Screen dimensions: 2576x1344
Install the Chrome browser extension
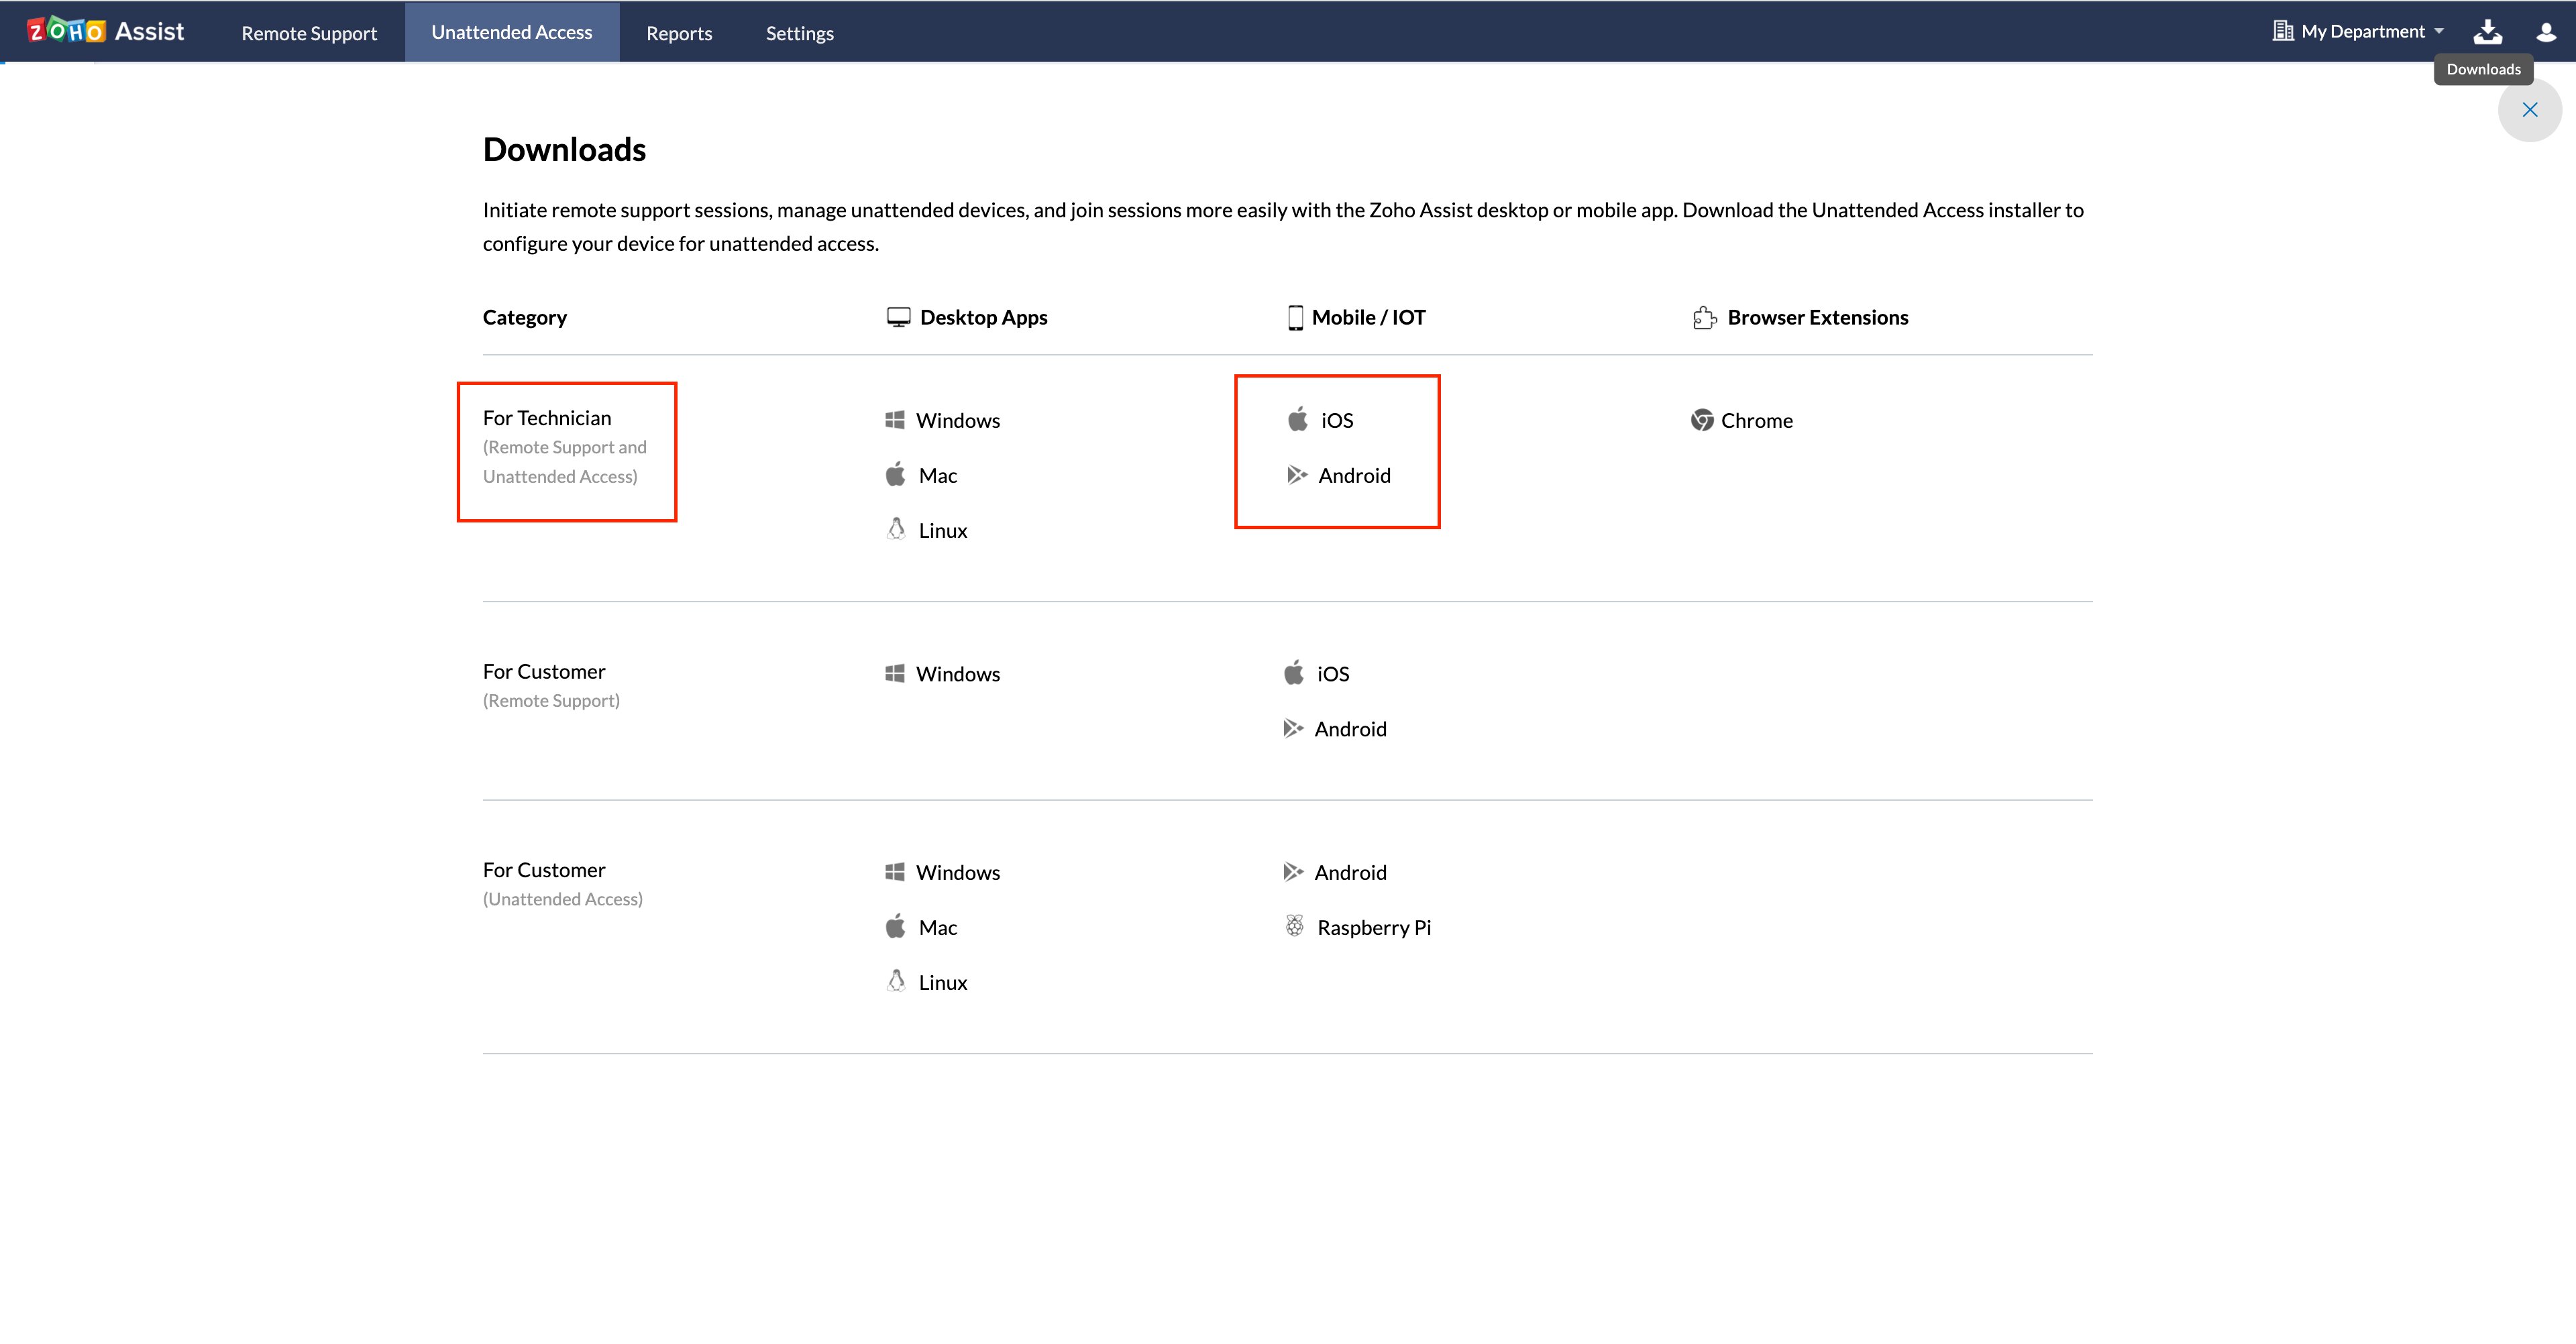(1755, 421)
